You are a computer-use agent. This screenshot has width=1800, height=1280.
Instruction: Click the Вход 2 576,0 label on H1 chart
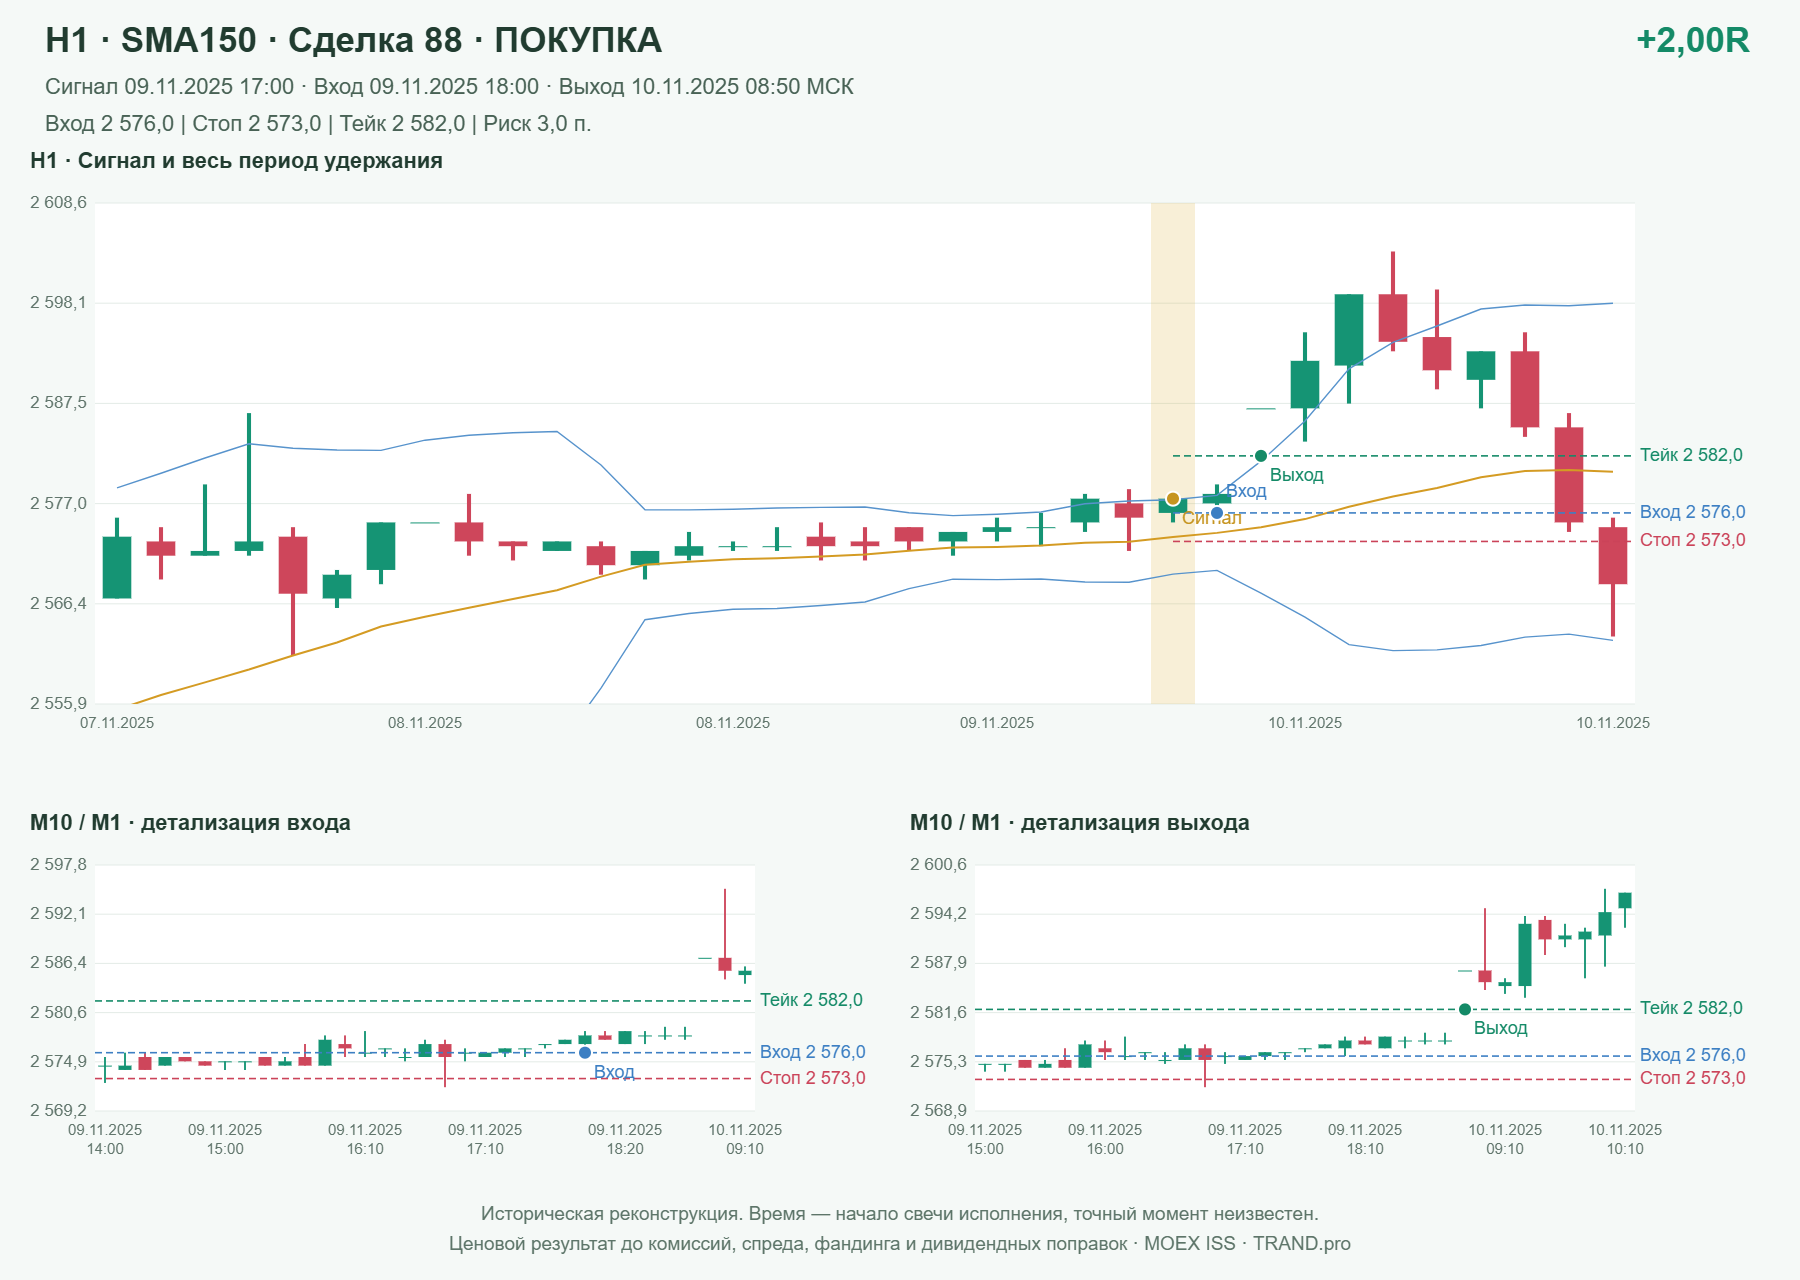[x=1692, y=512]
